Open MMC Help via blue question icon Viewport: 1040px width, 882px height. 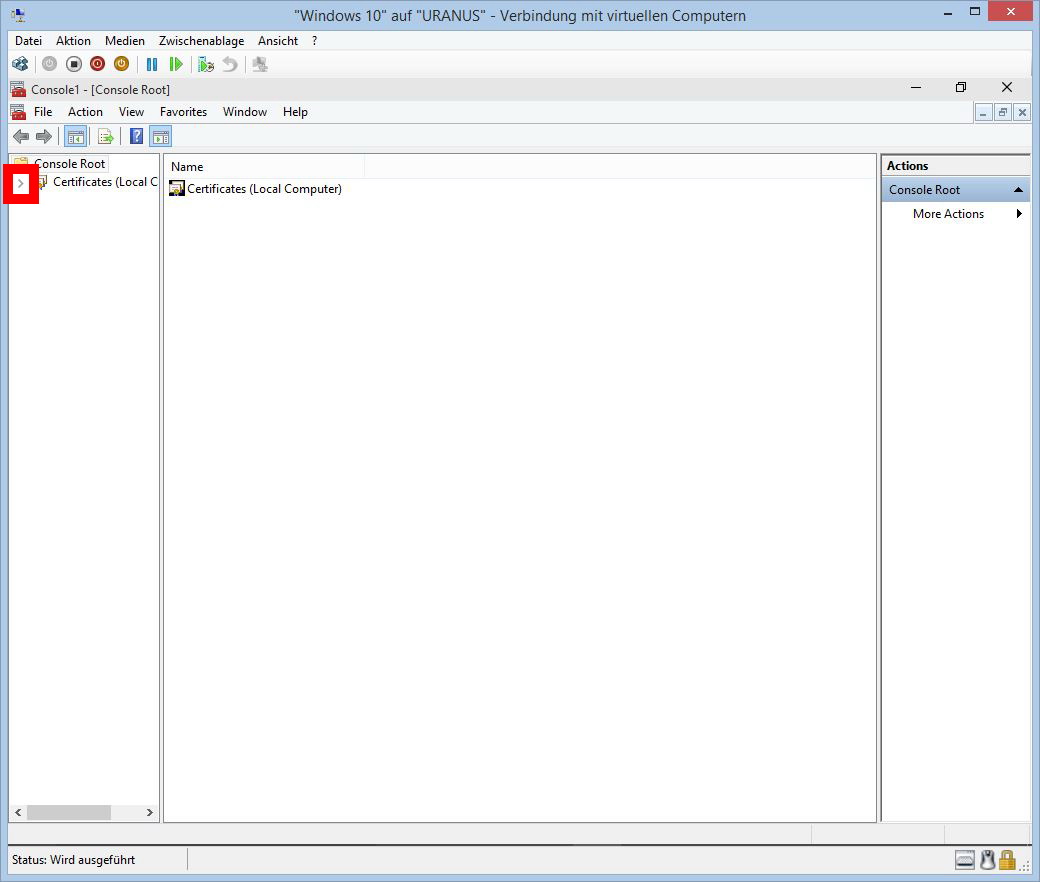137,137
